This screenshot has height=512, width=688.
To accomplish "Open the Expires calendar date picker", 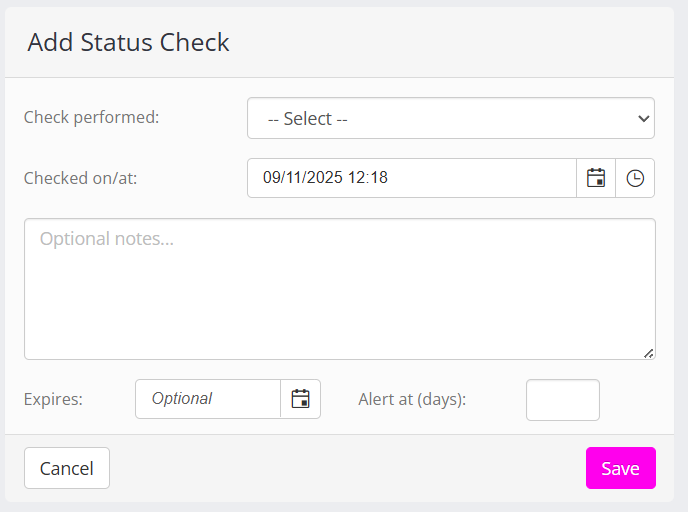I will pos(300,399).
